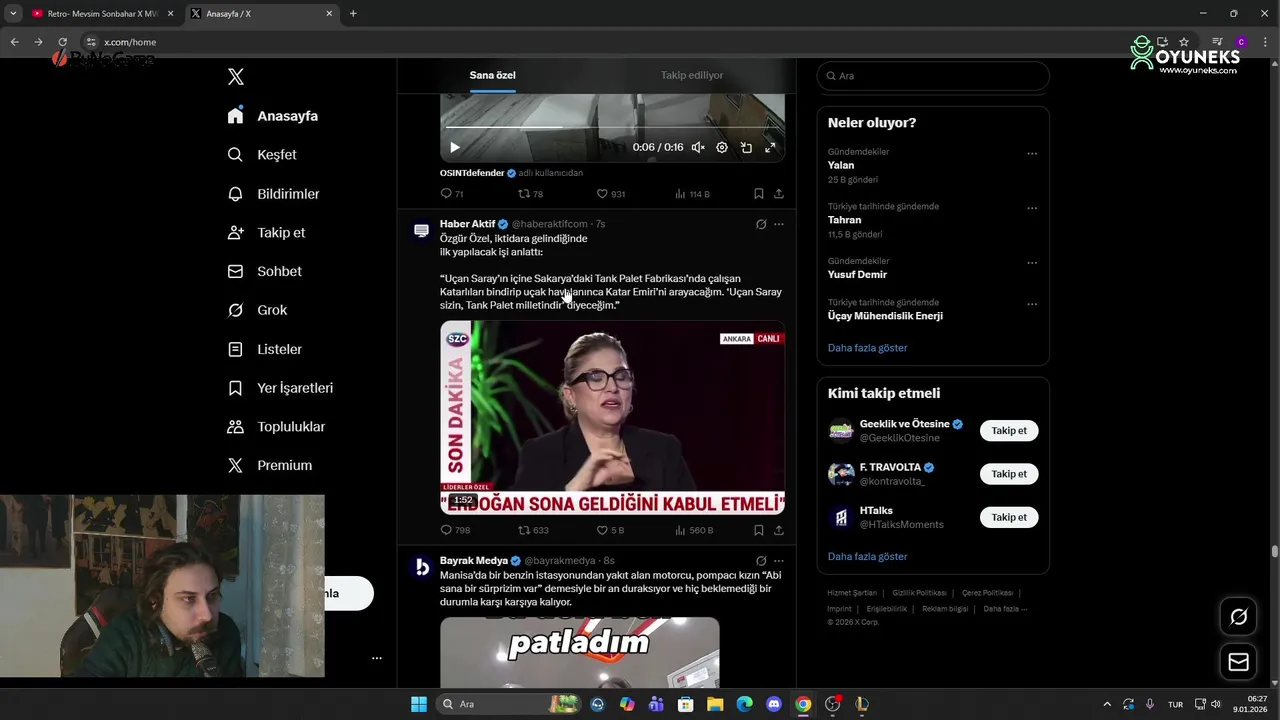
Task: Share the Haber Aktif post
Action: [779, 530]
